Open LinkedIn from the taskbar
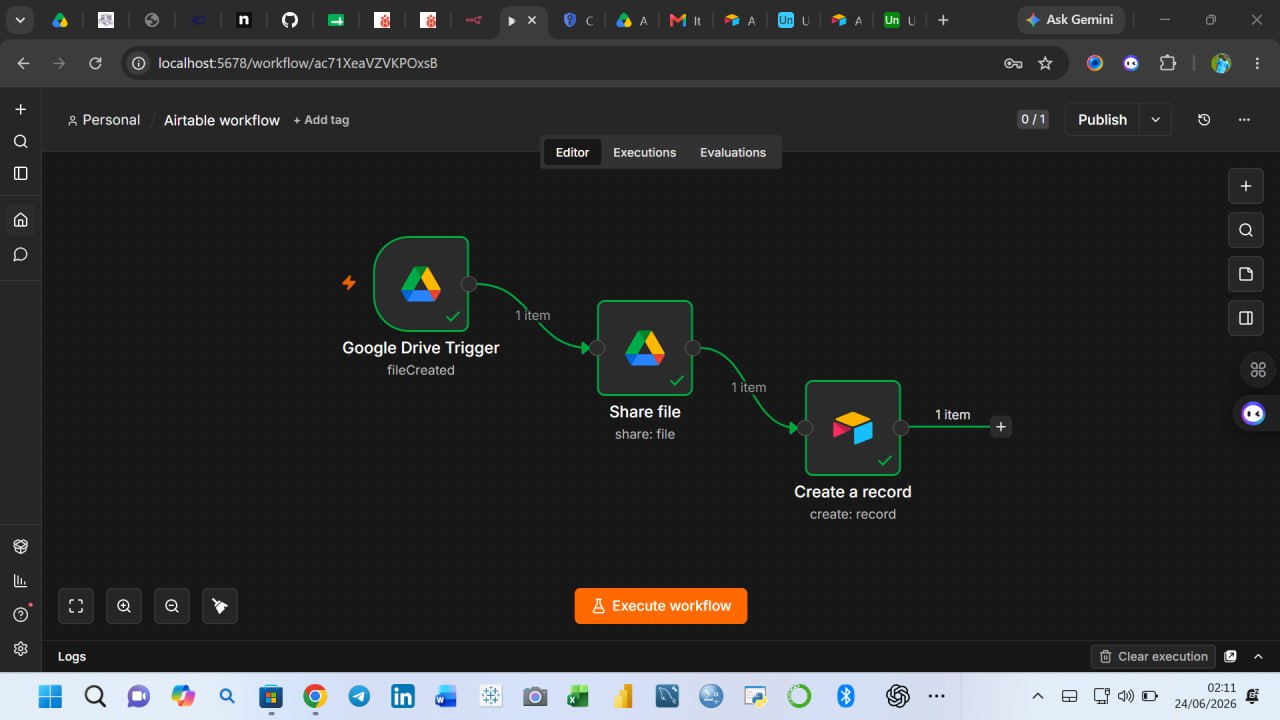Viewport: 1280px width, 720px height. pyautogui.click(x=403, y=696)
